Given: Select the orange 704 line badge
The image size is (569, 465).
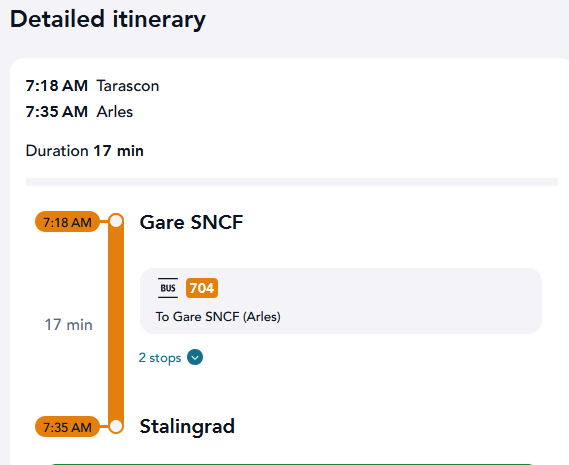Looking at the screenshot, I should pyautogui.click(x=202, y=288).
